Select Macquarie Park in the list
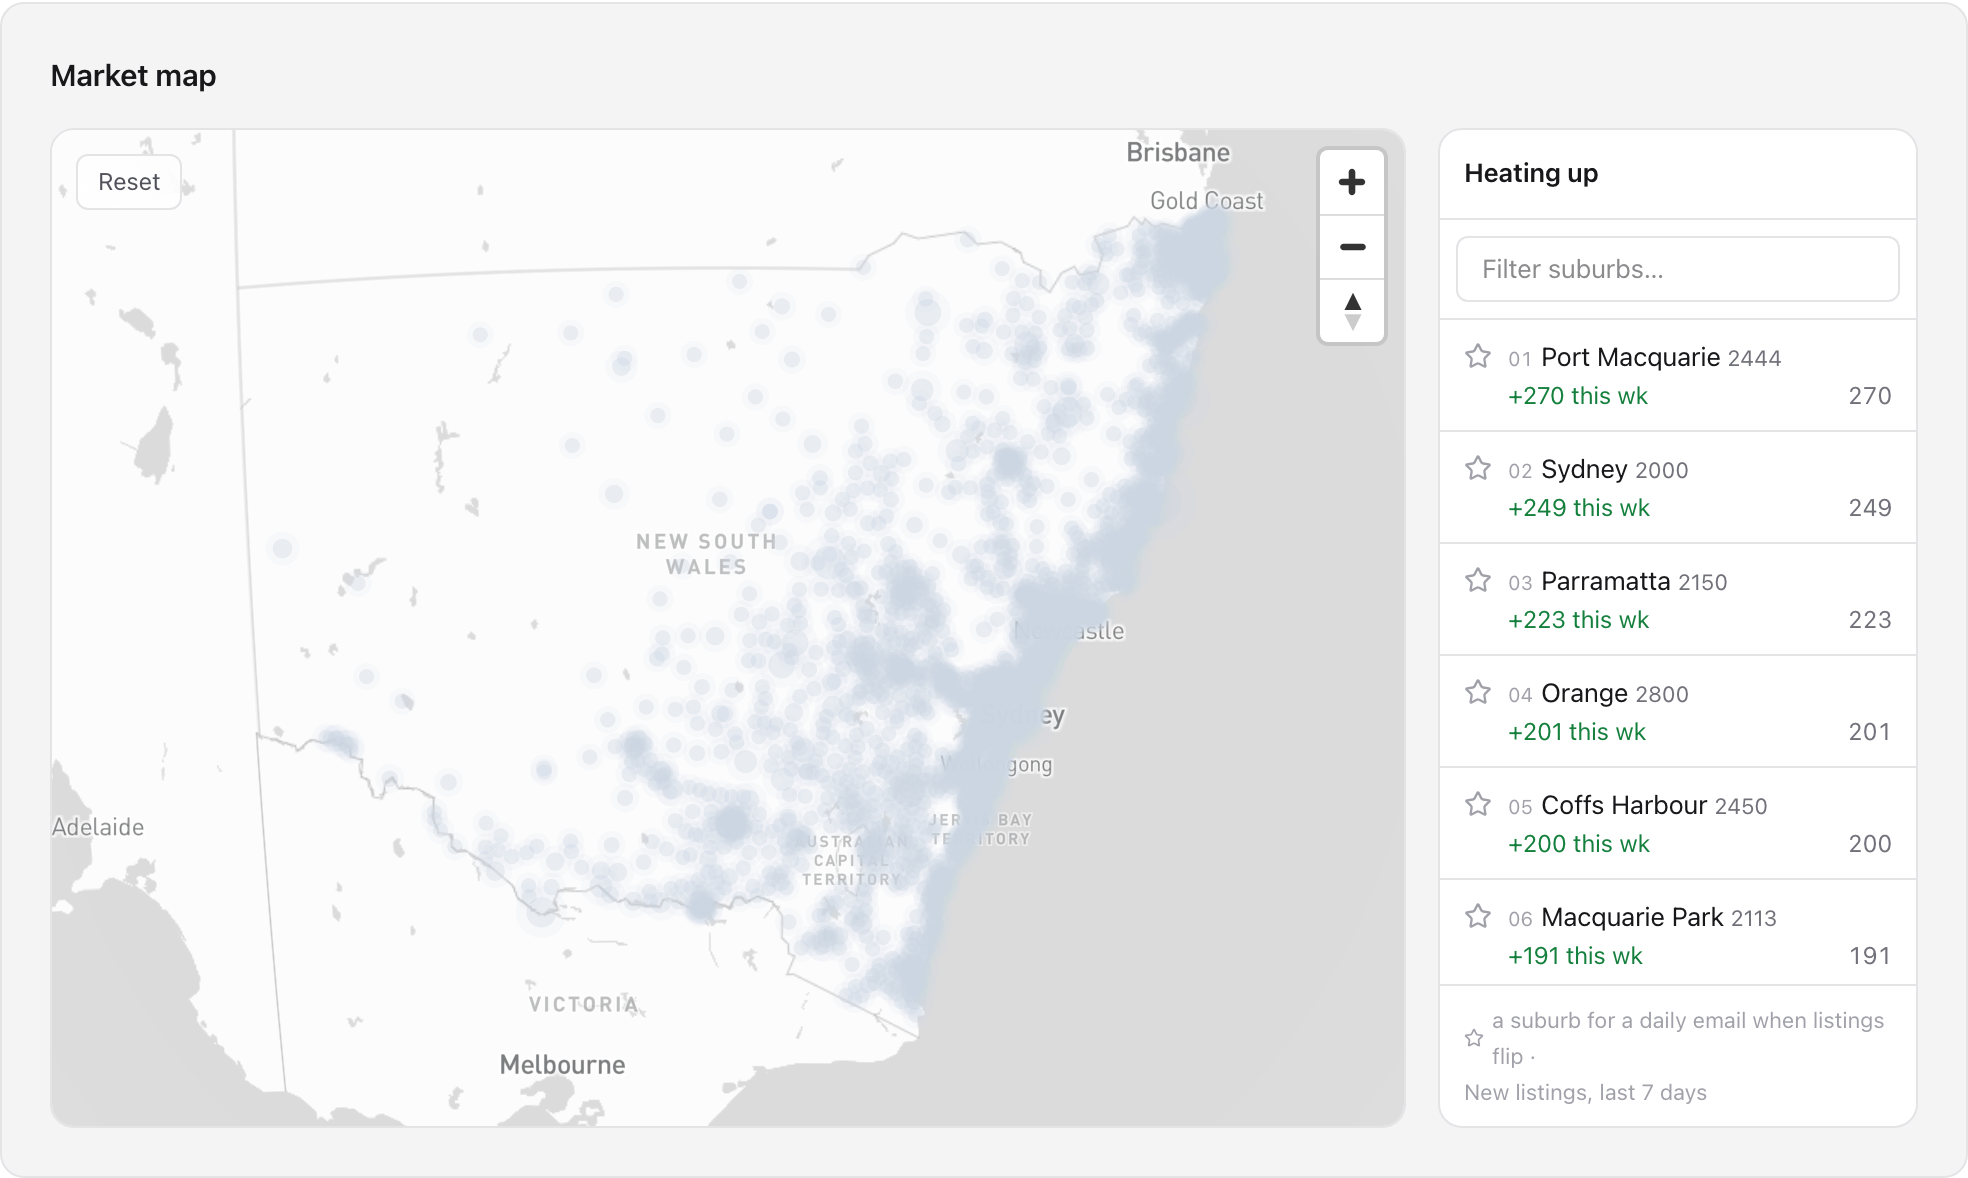The height and width of the screenshot is (1178, 1968). [x=1677, y=934]
